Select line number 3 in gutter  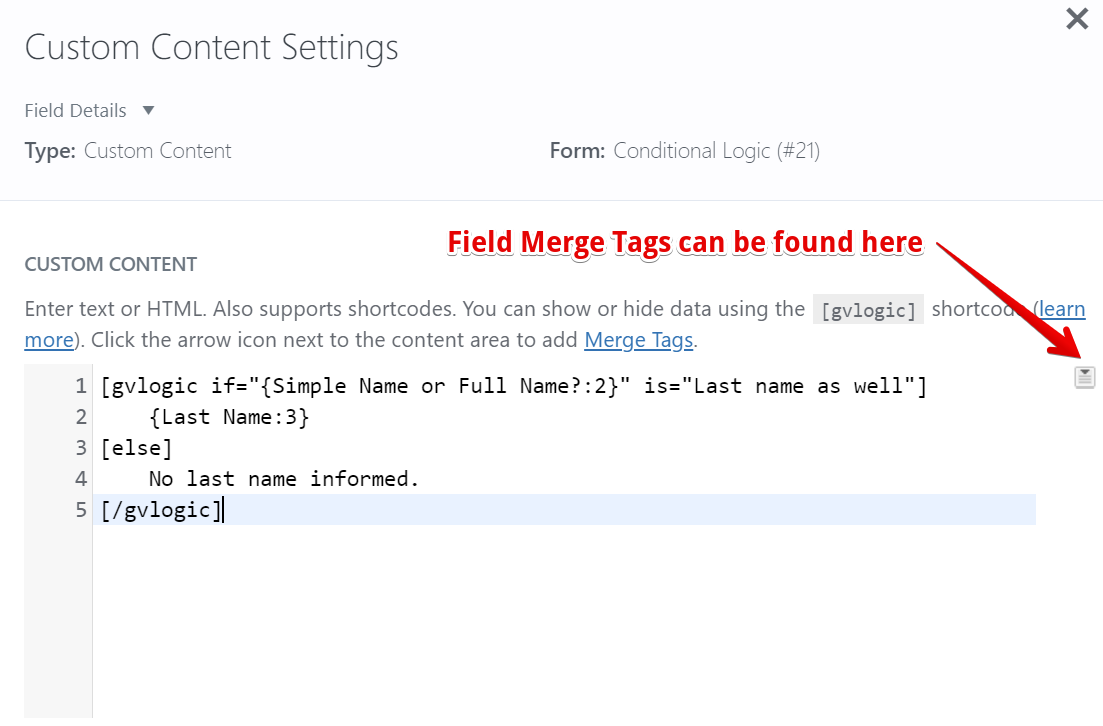[x=80, y=448]
